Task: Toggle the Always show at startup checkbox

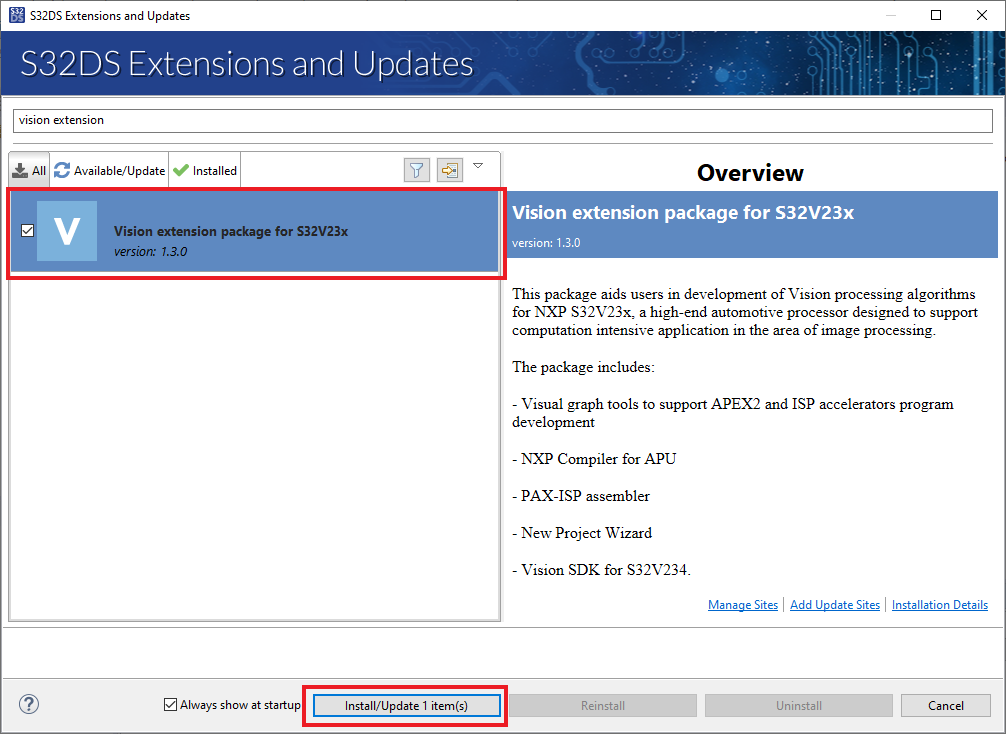Action: (170, 704)
